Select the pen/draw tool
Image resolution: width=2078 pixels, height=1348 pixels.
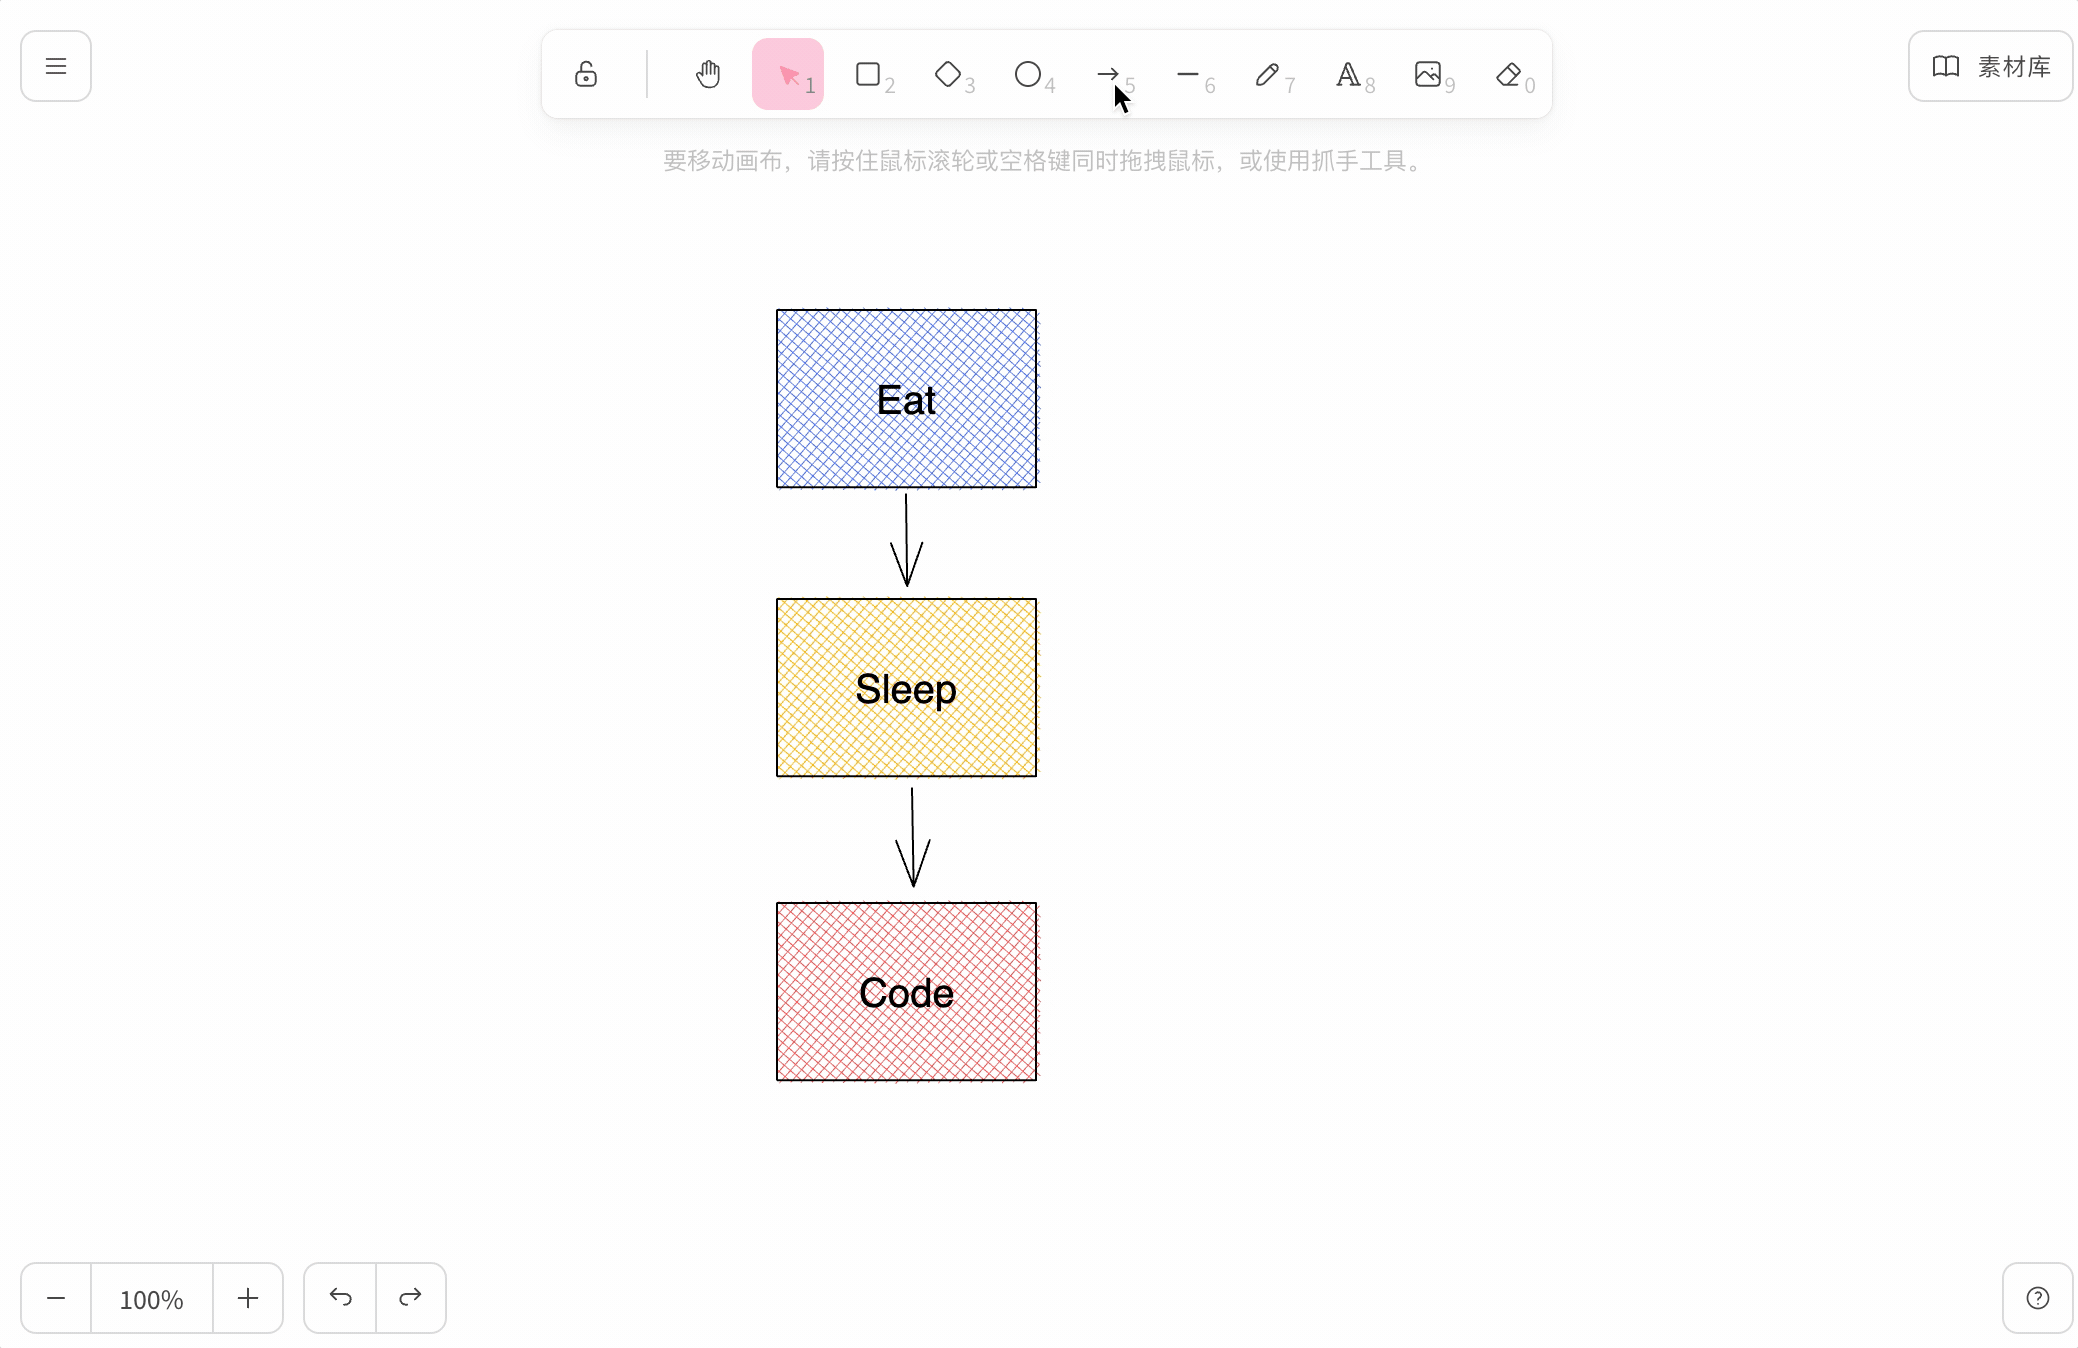(1268, 71)
